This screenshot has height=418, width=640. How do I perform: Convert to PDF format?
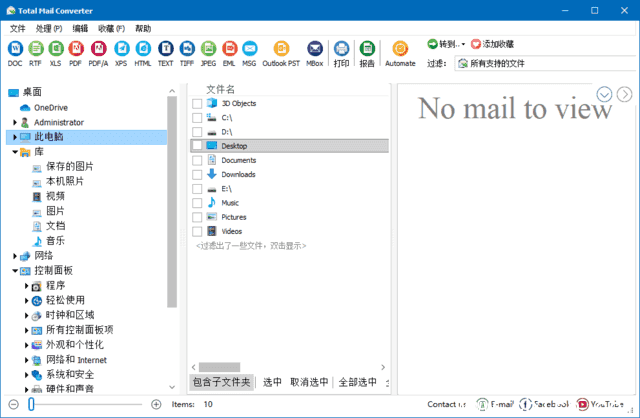tap(76, 53)
